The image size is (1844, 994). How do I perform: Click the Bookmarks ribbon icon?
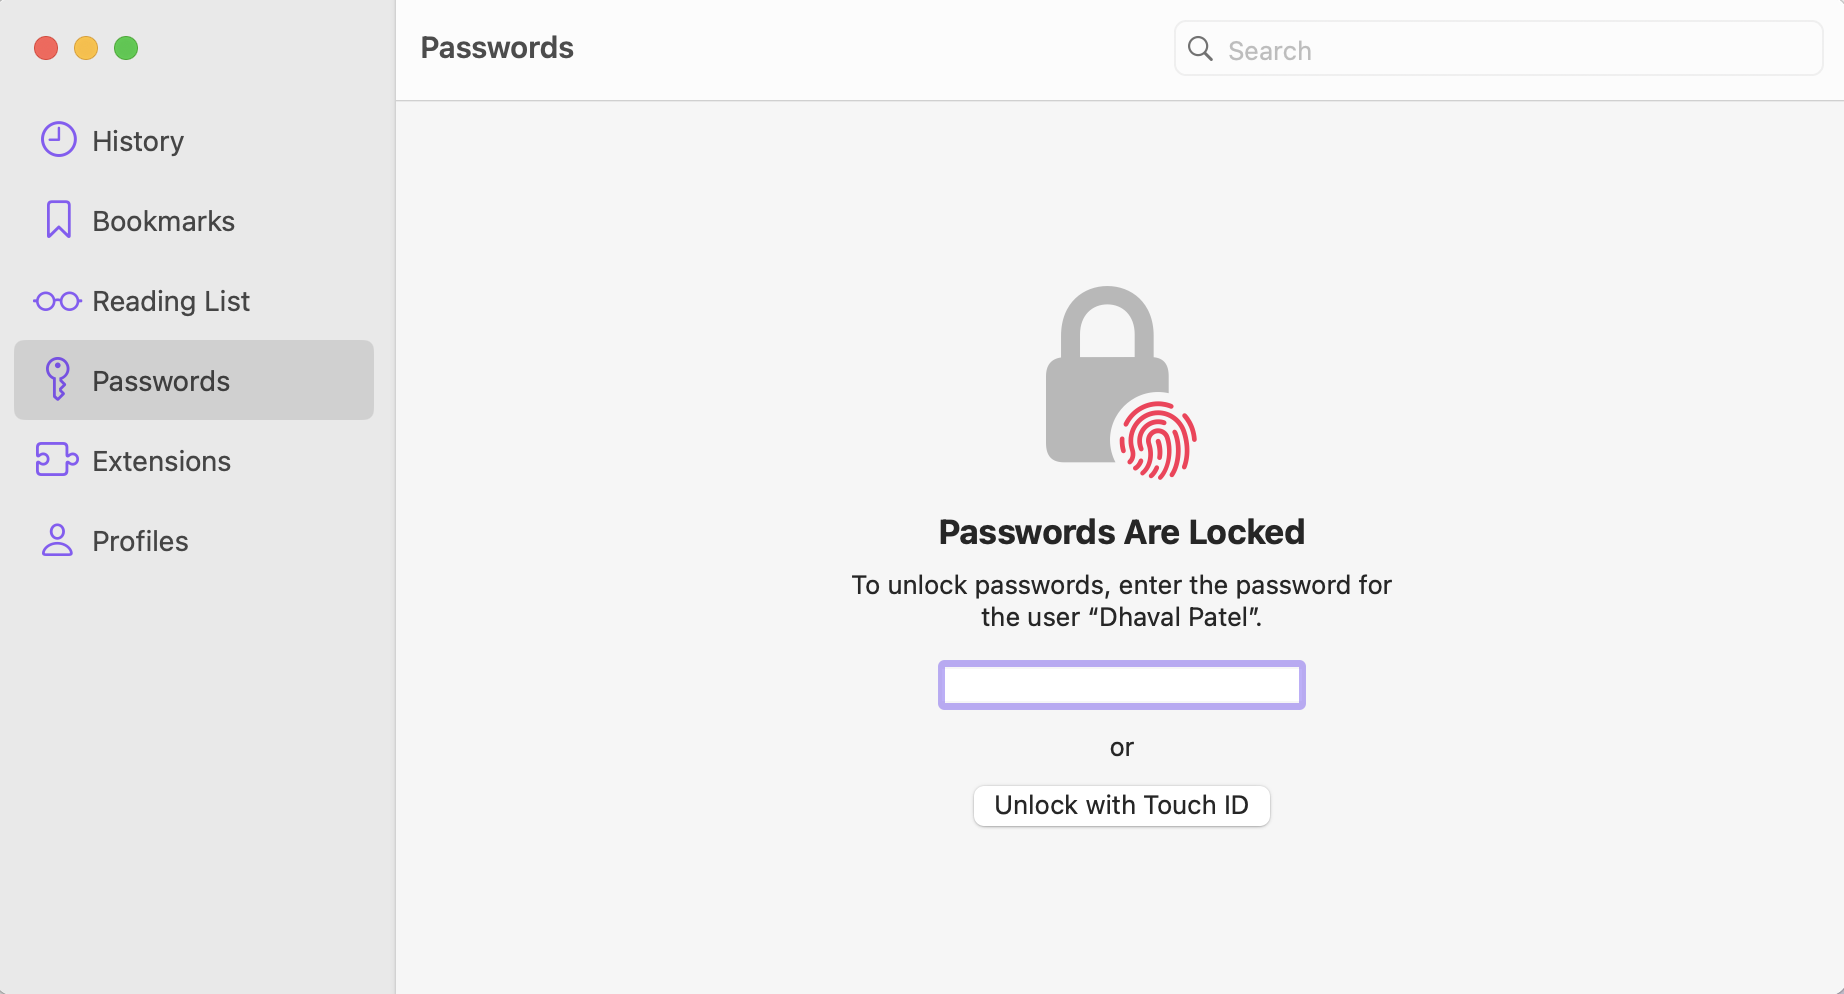click(58, 220)
